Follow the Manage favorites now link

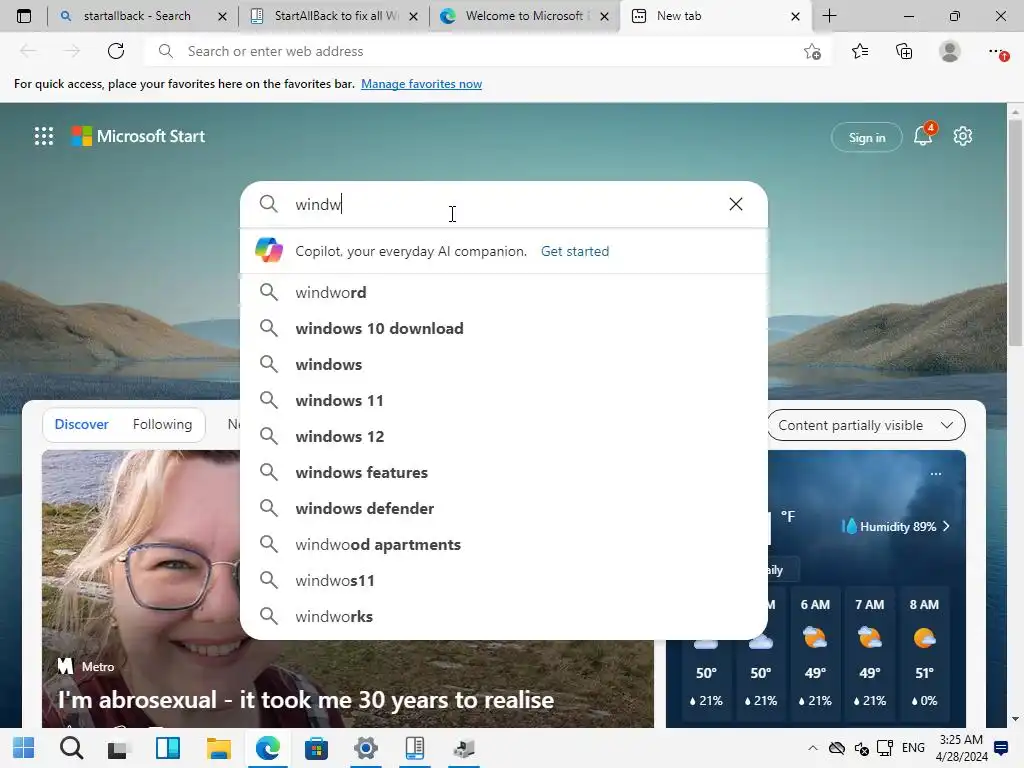[x=421, y=84]
